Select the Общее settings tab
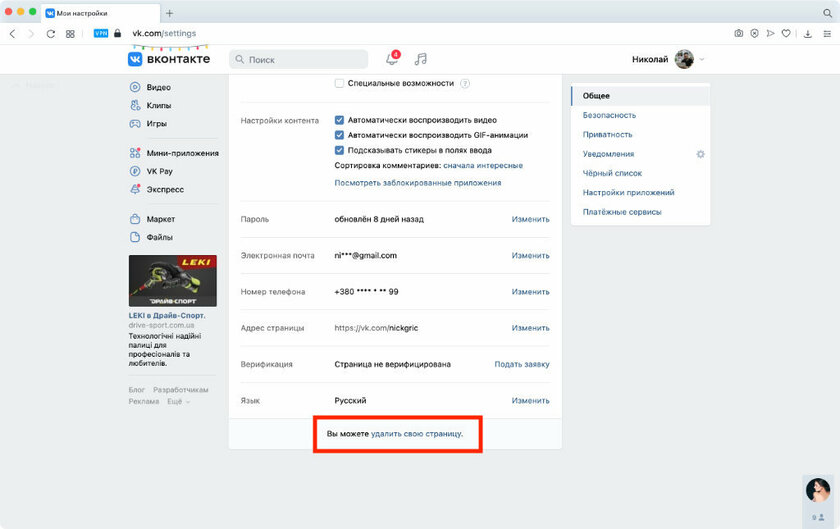Viewport: 840px width, 529px height. [641, 96]
